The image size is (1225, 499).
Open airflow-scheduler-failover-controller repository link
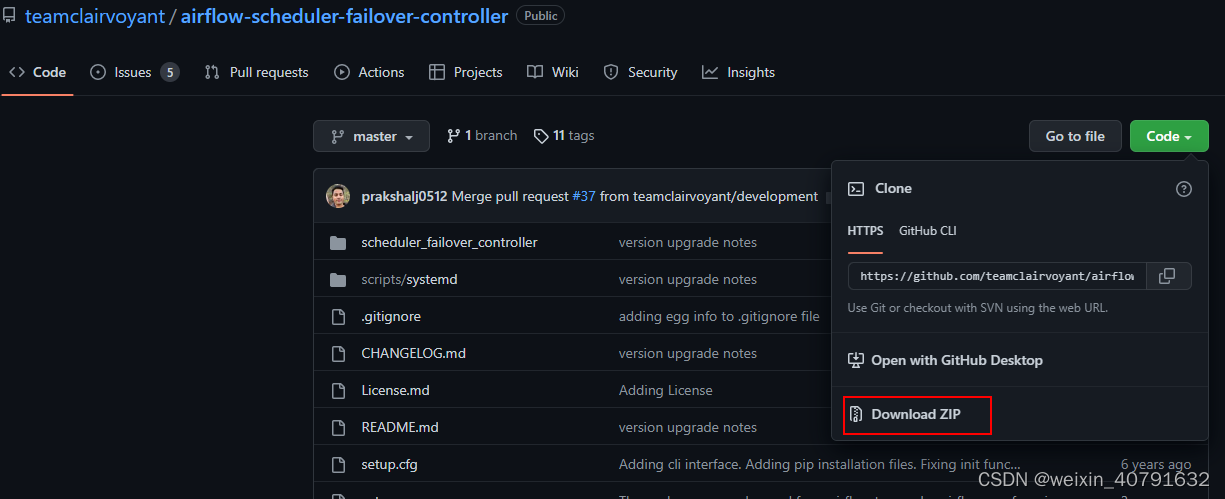coord(344,16)
